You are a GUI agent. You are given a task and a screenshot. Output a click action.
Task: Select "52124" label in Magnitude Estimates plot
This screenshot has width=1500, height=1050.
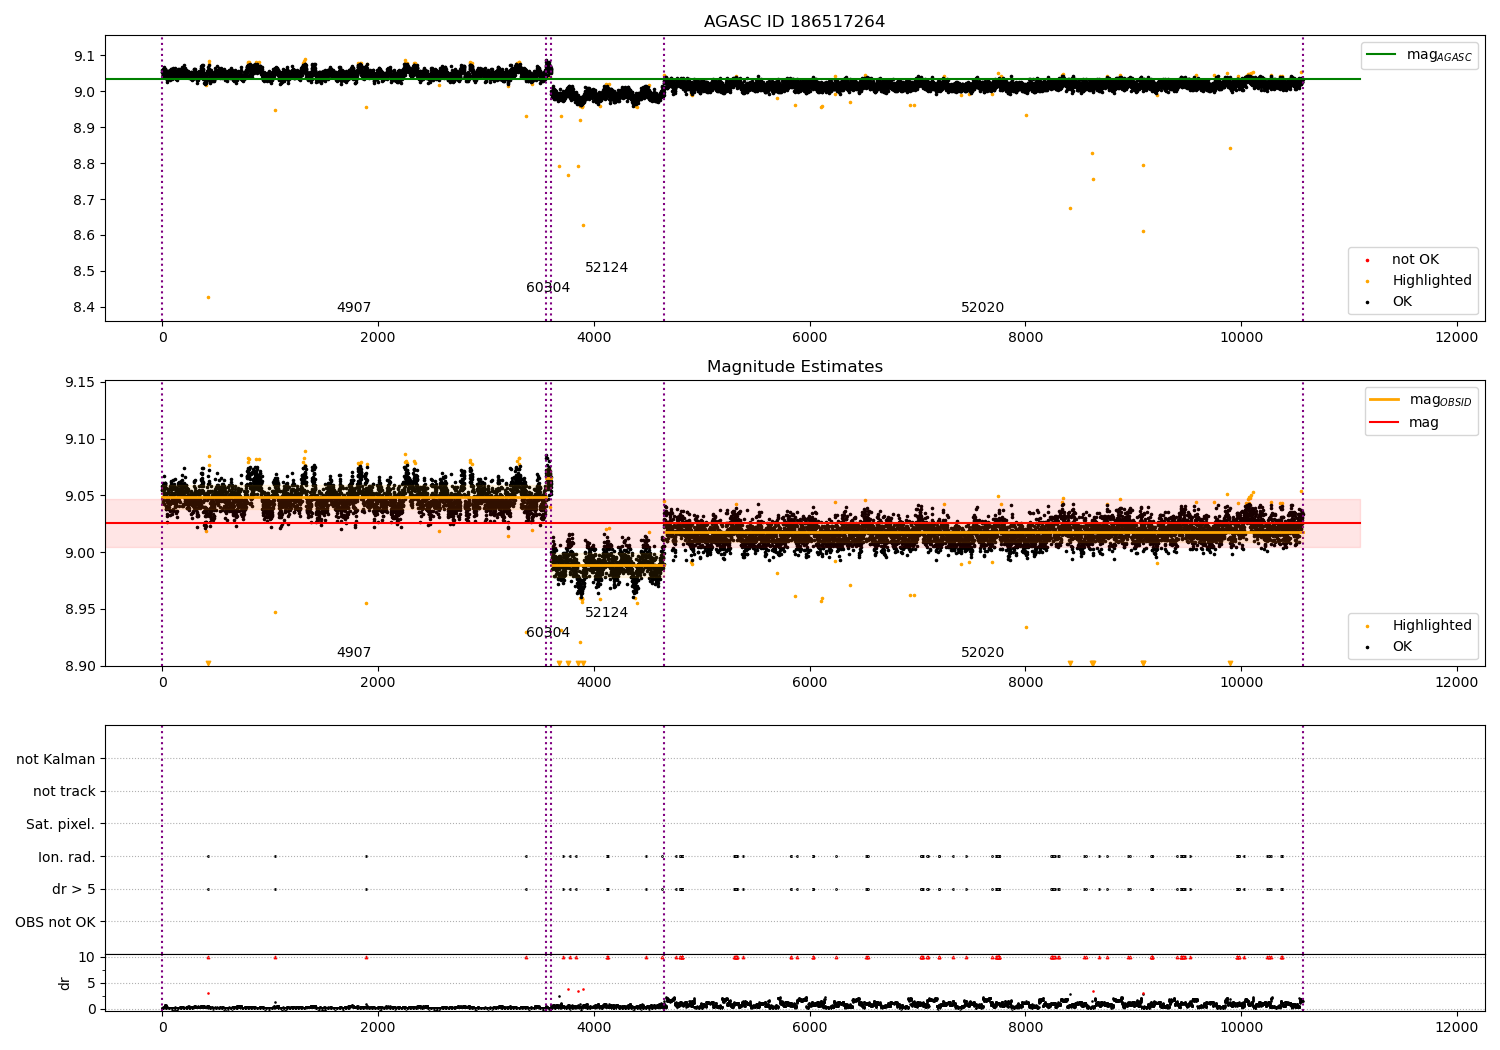(606, 613)
